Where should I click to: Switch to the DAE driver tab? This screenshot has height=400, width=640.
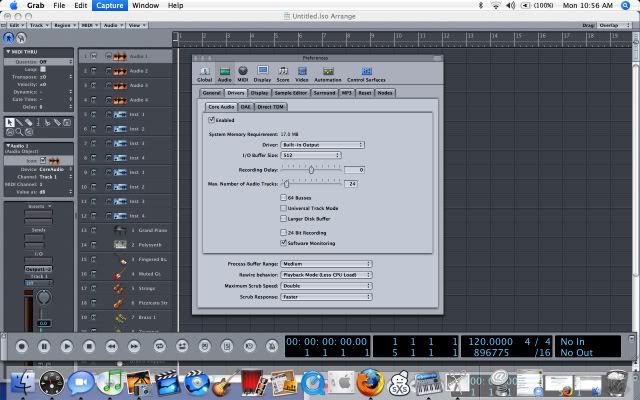pos(245,107)
